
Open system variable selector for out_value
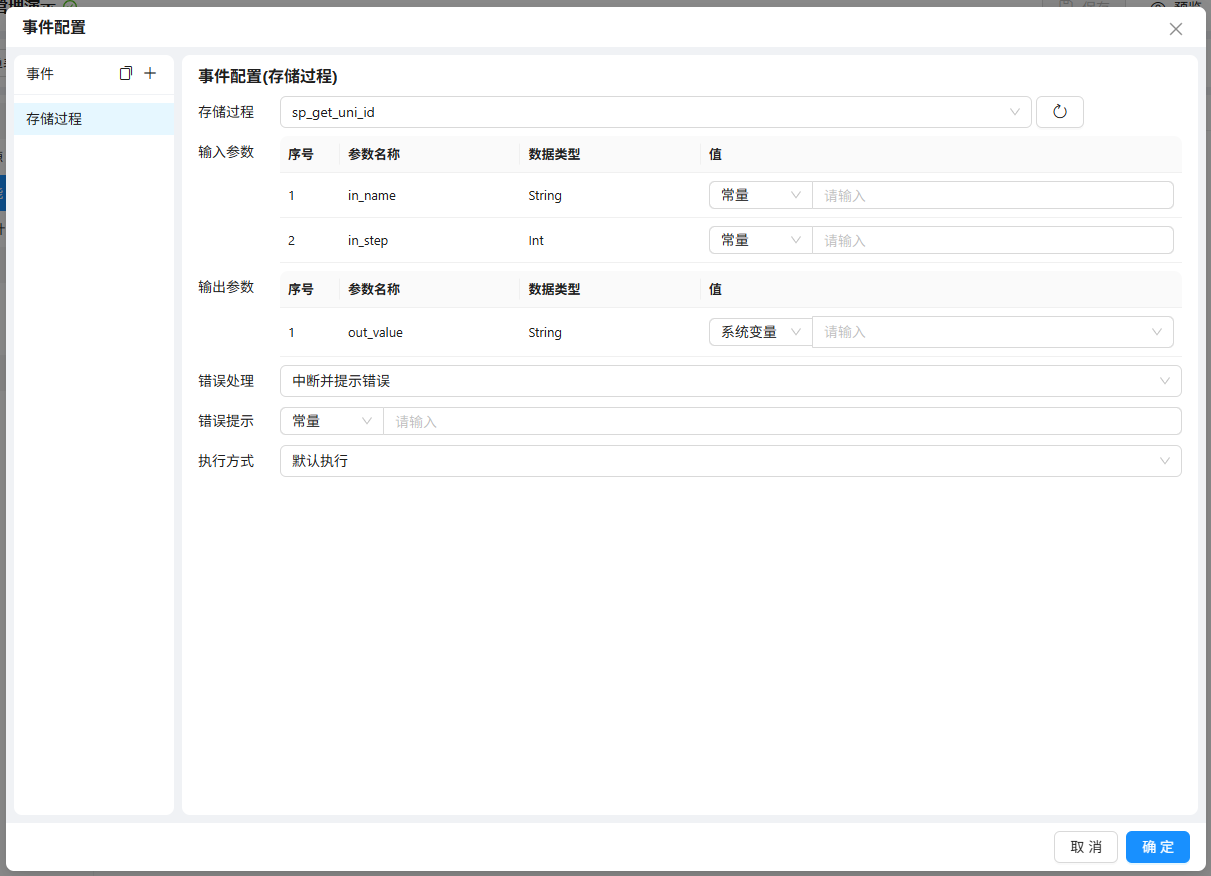pos(993,332)
